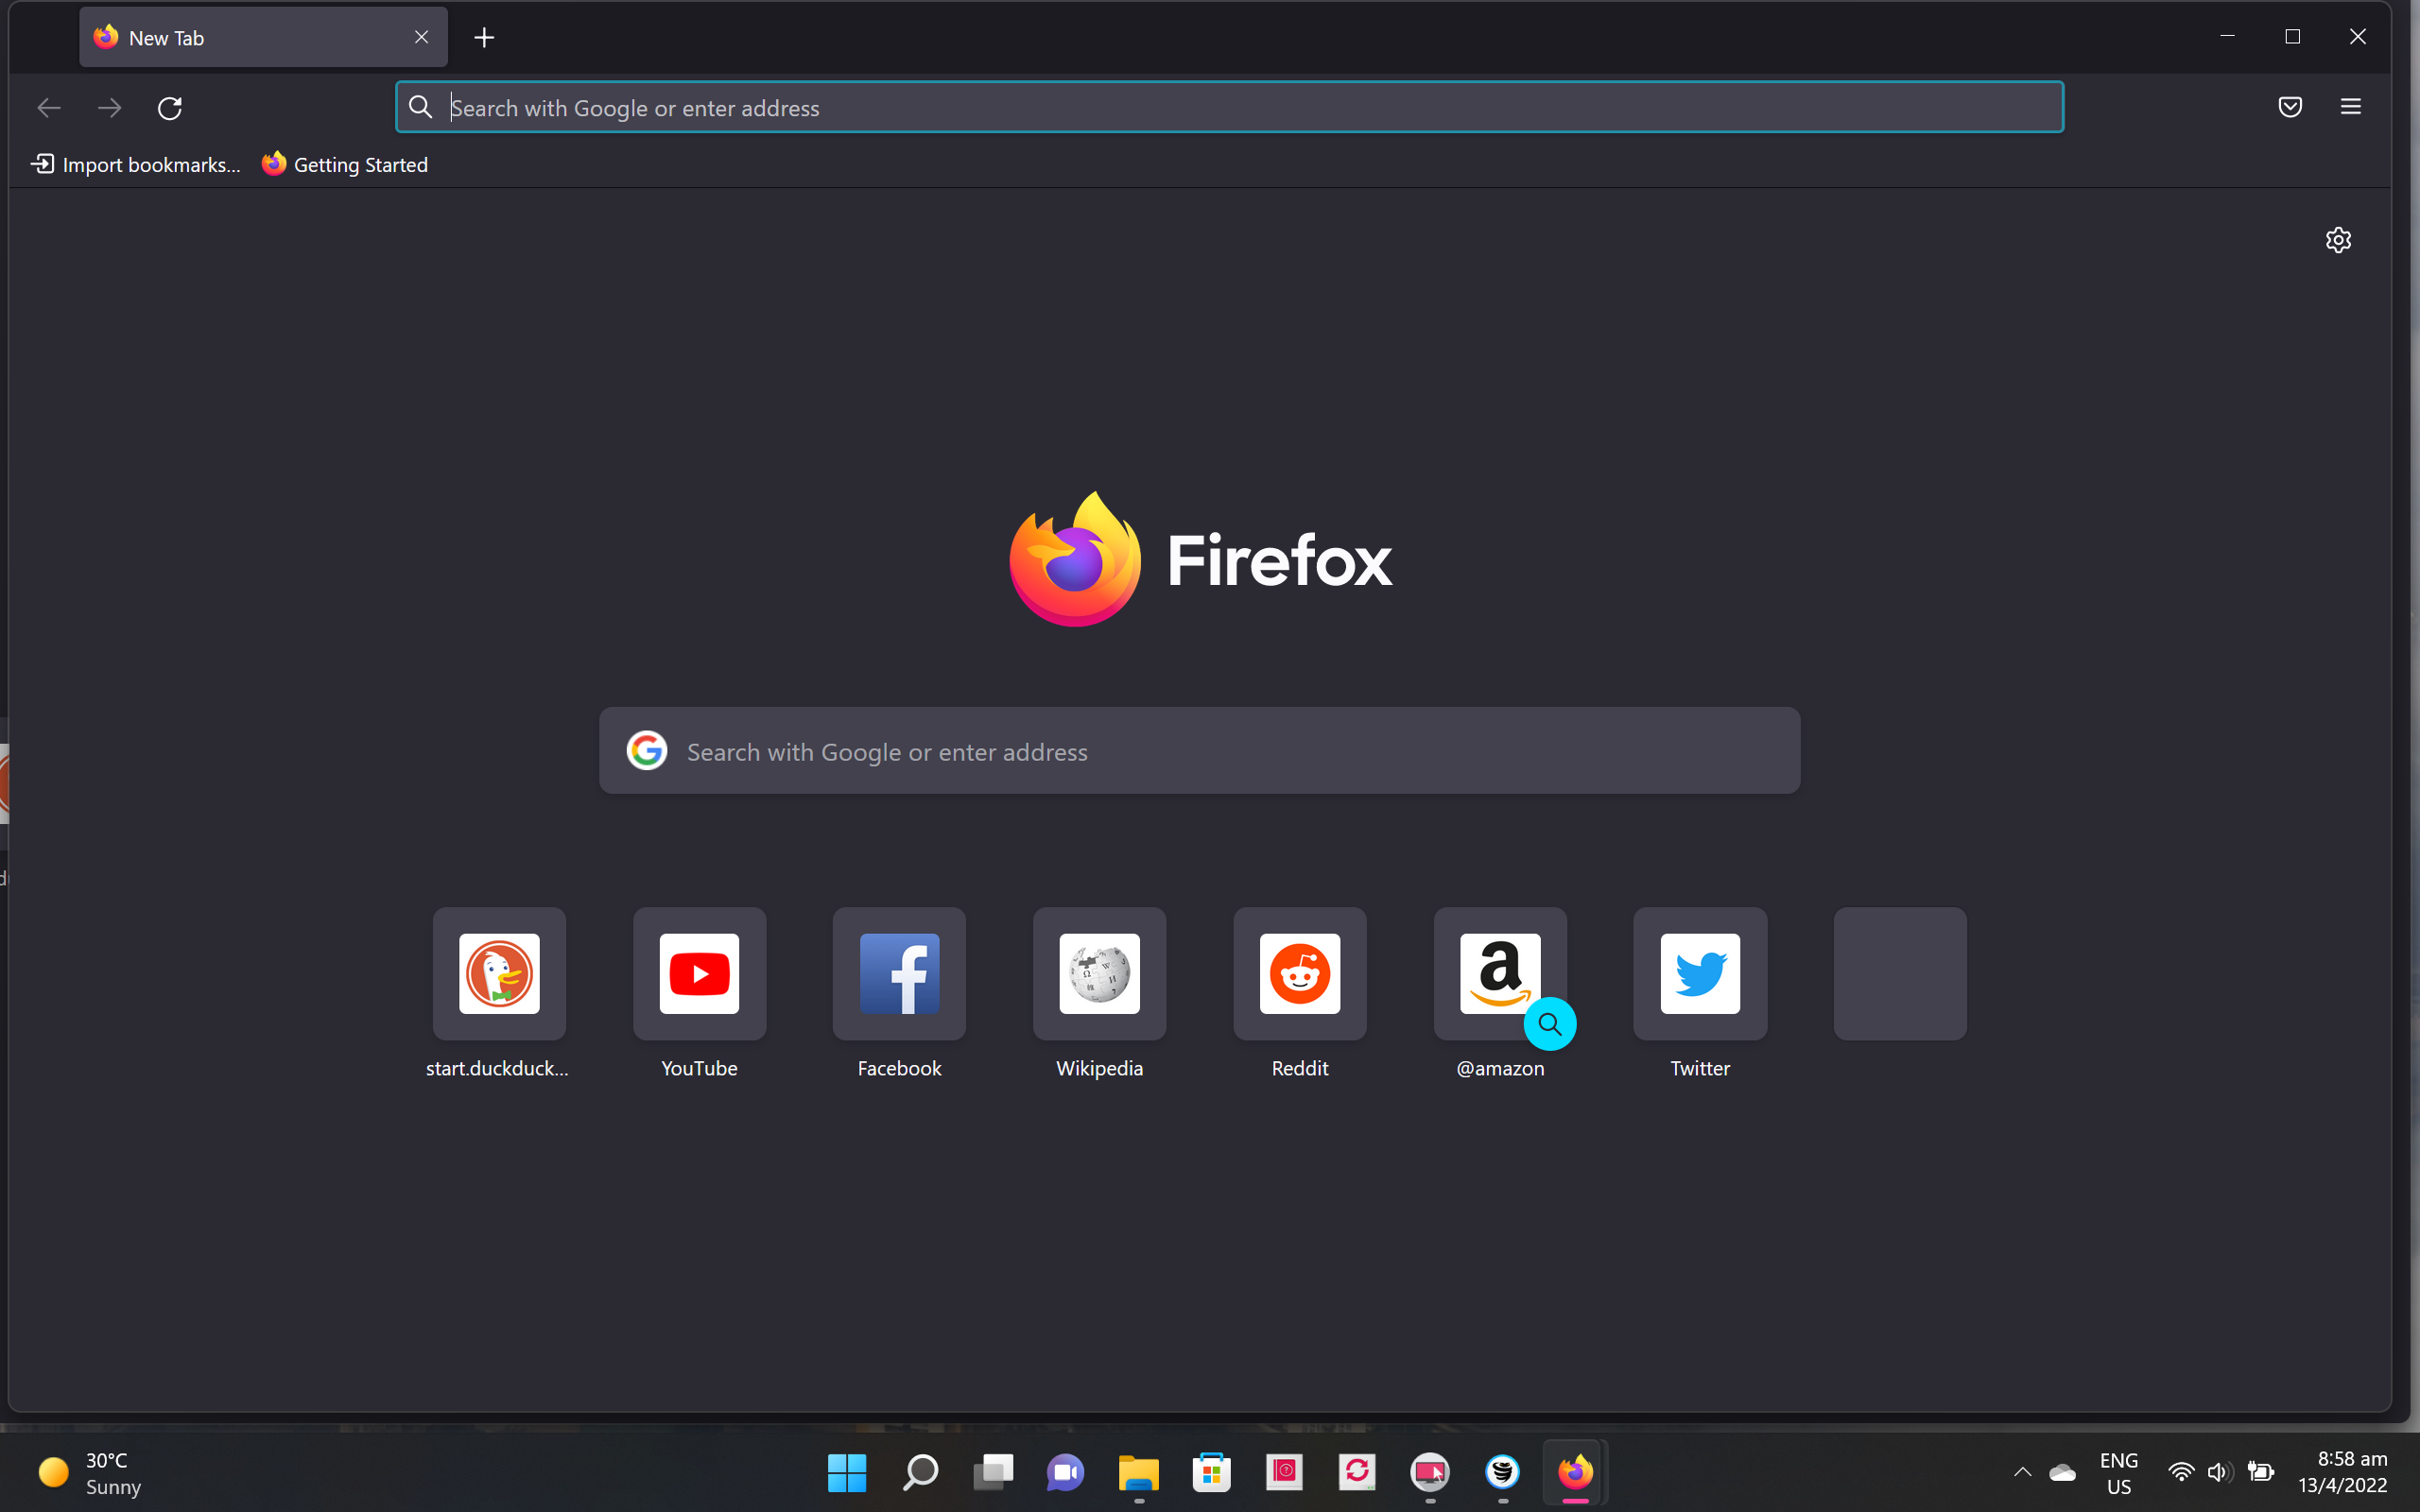Open the YouTube shortcut tile
2420x1512 pixels.
(699, 974)
